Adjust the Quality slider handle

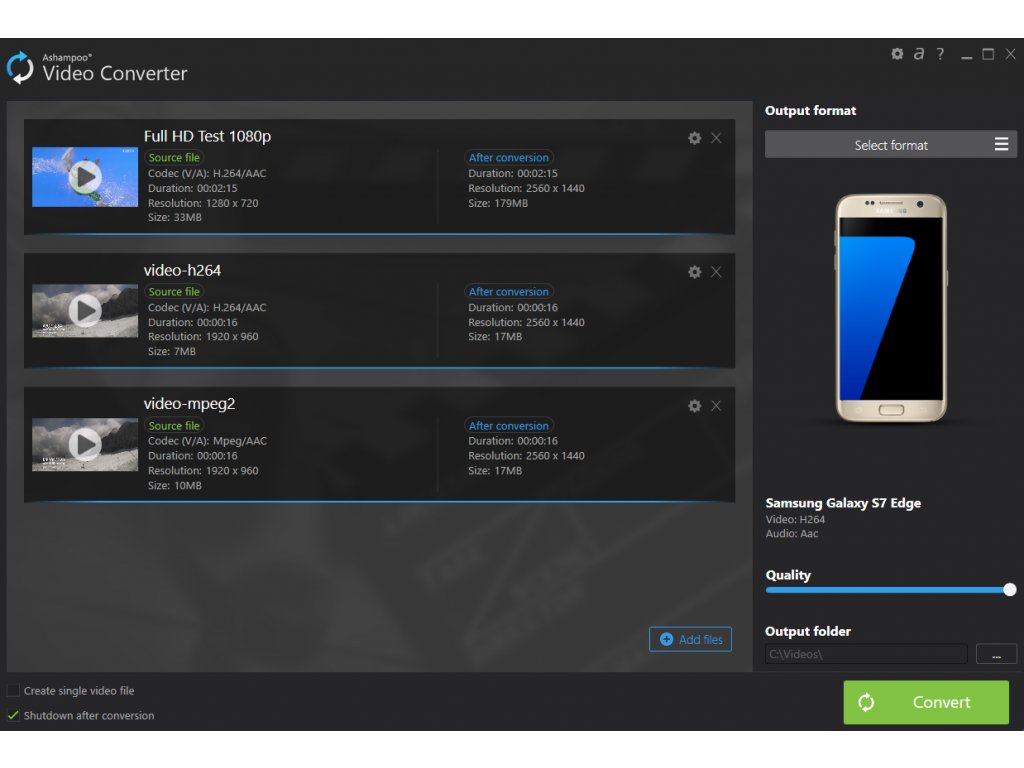point(1009,590)
